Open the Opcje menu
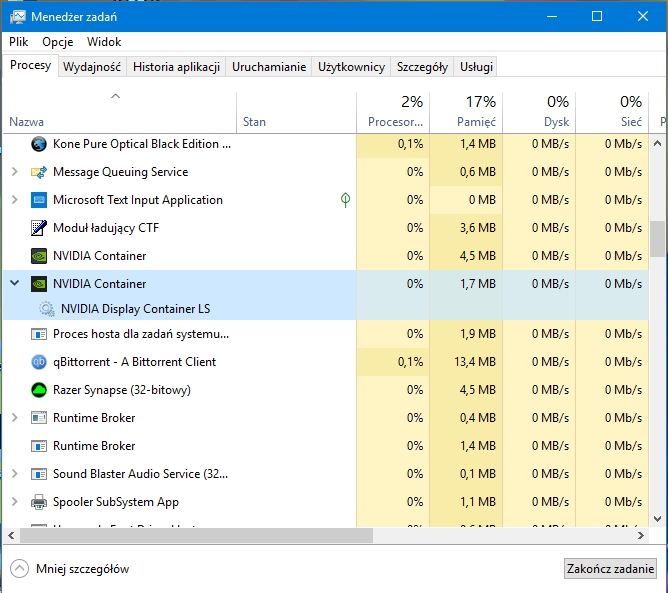This screenshot has width=668, height=593. (x=58, y=42)
